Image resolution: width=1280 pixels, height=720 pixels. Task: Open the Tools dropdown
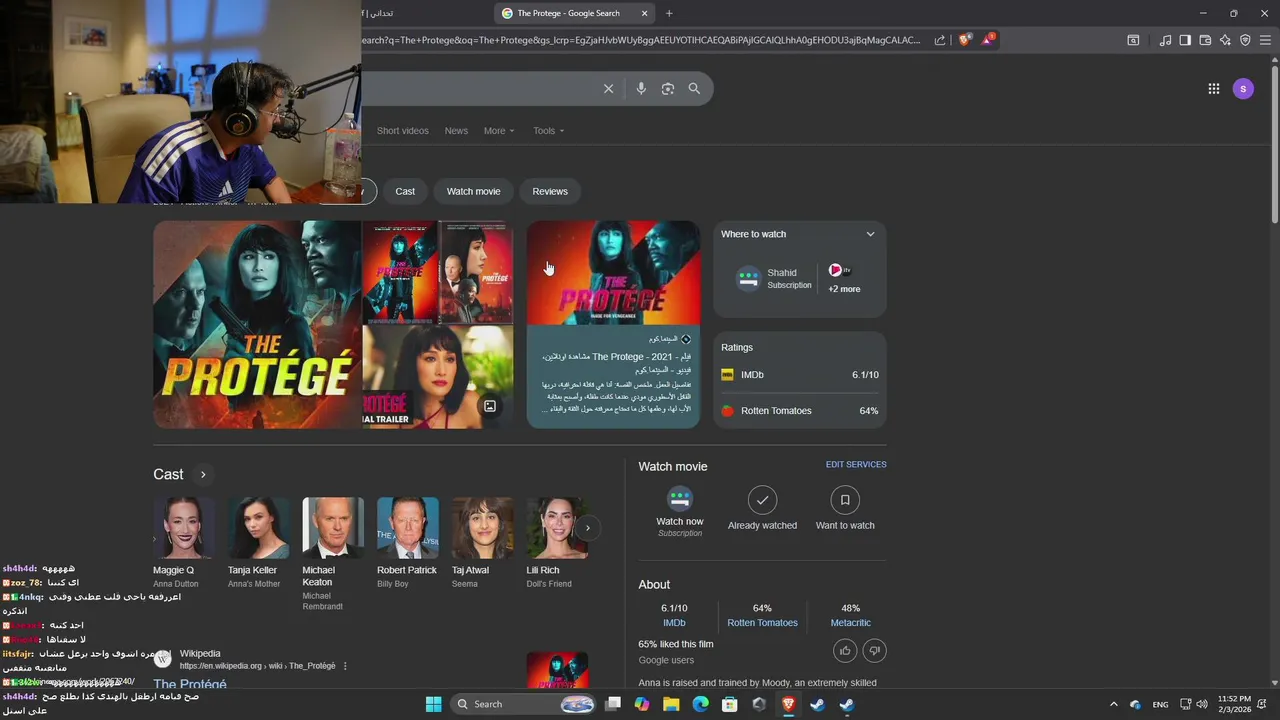(548, 131)
